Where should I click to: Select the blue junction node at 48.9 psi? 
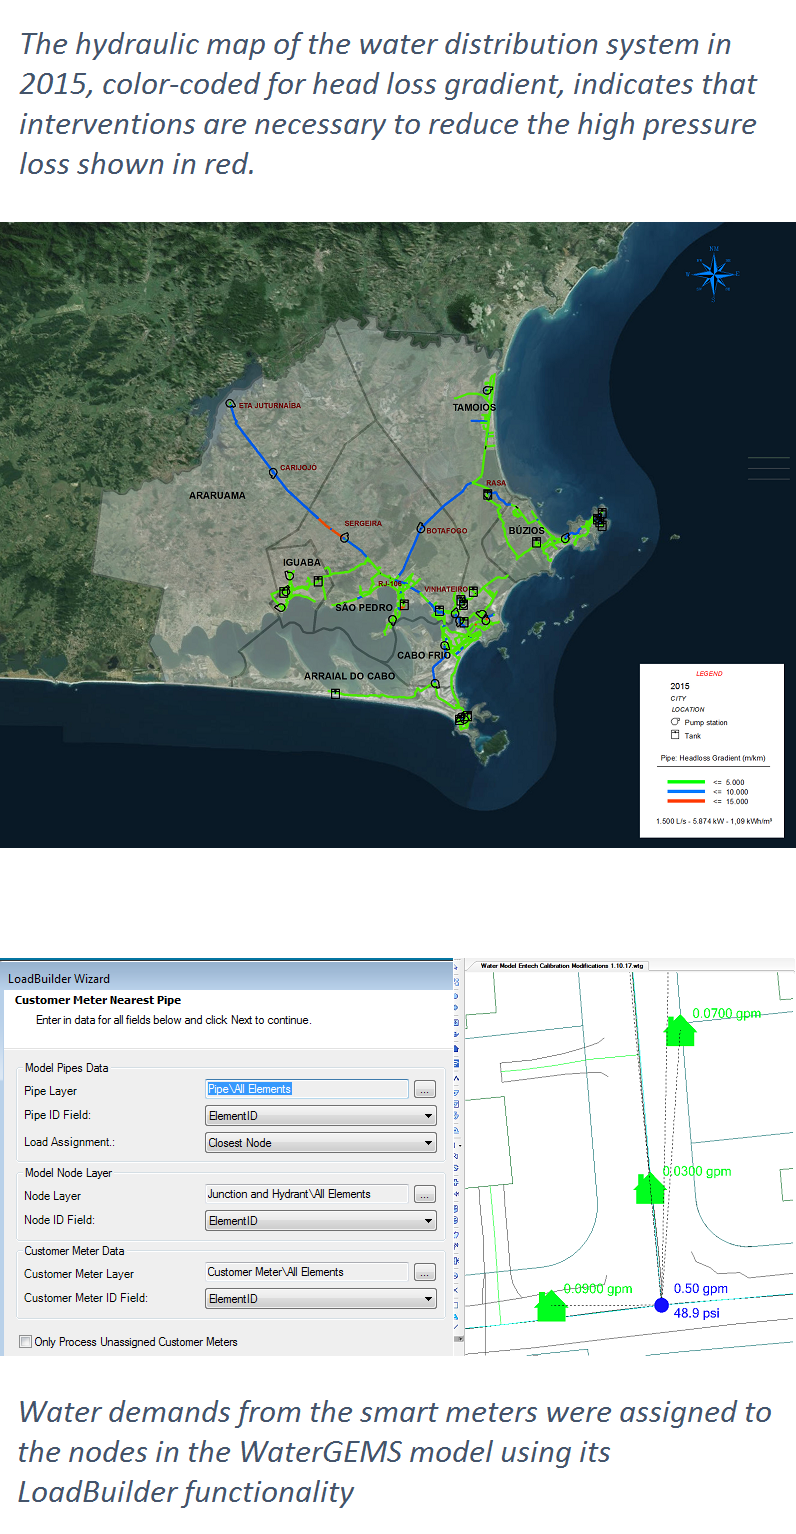coord(661,1304)
